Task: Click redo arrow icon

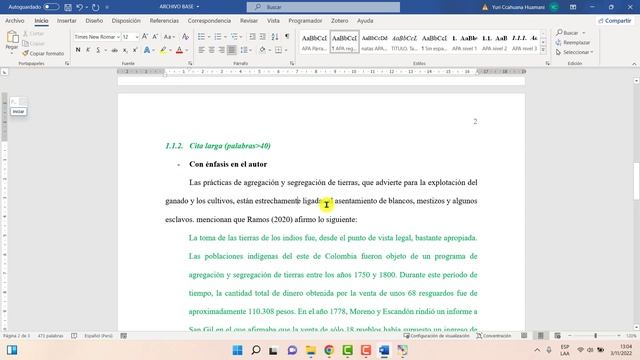Action: click(96, 7)
